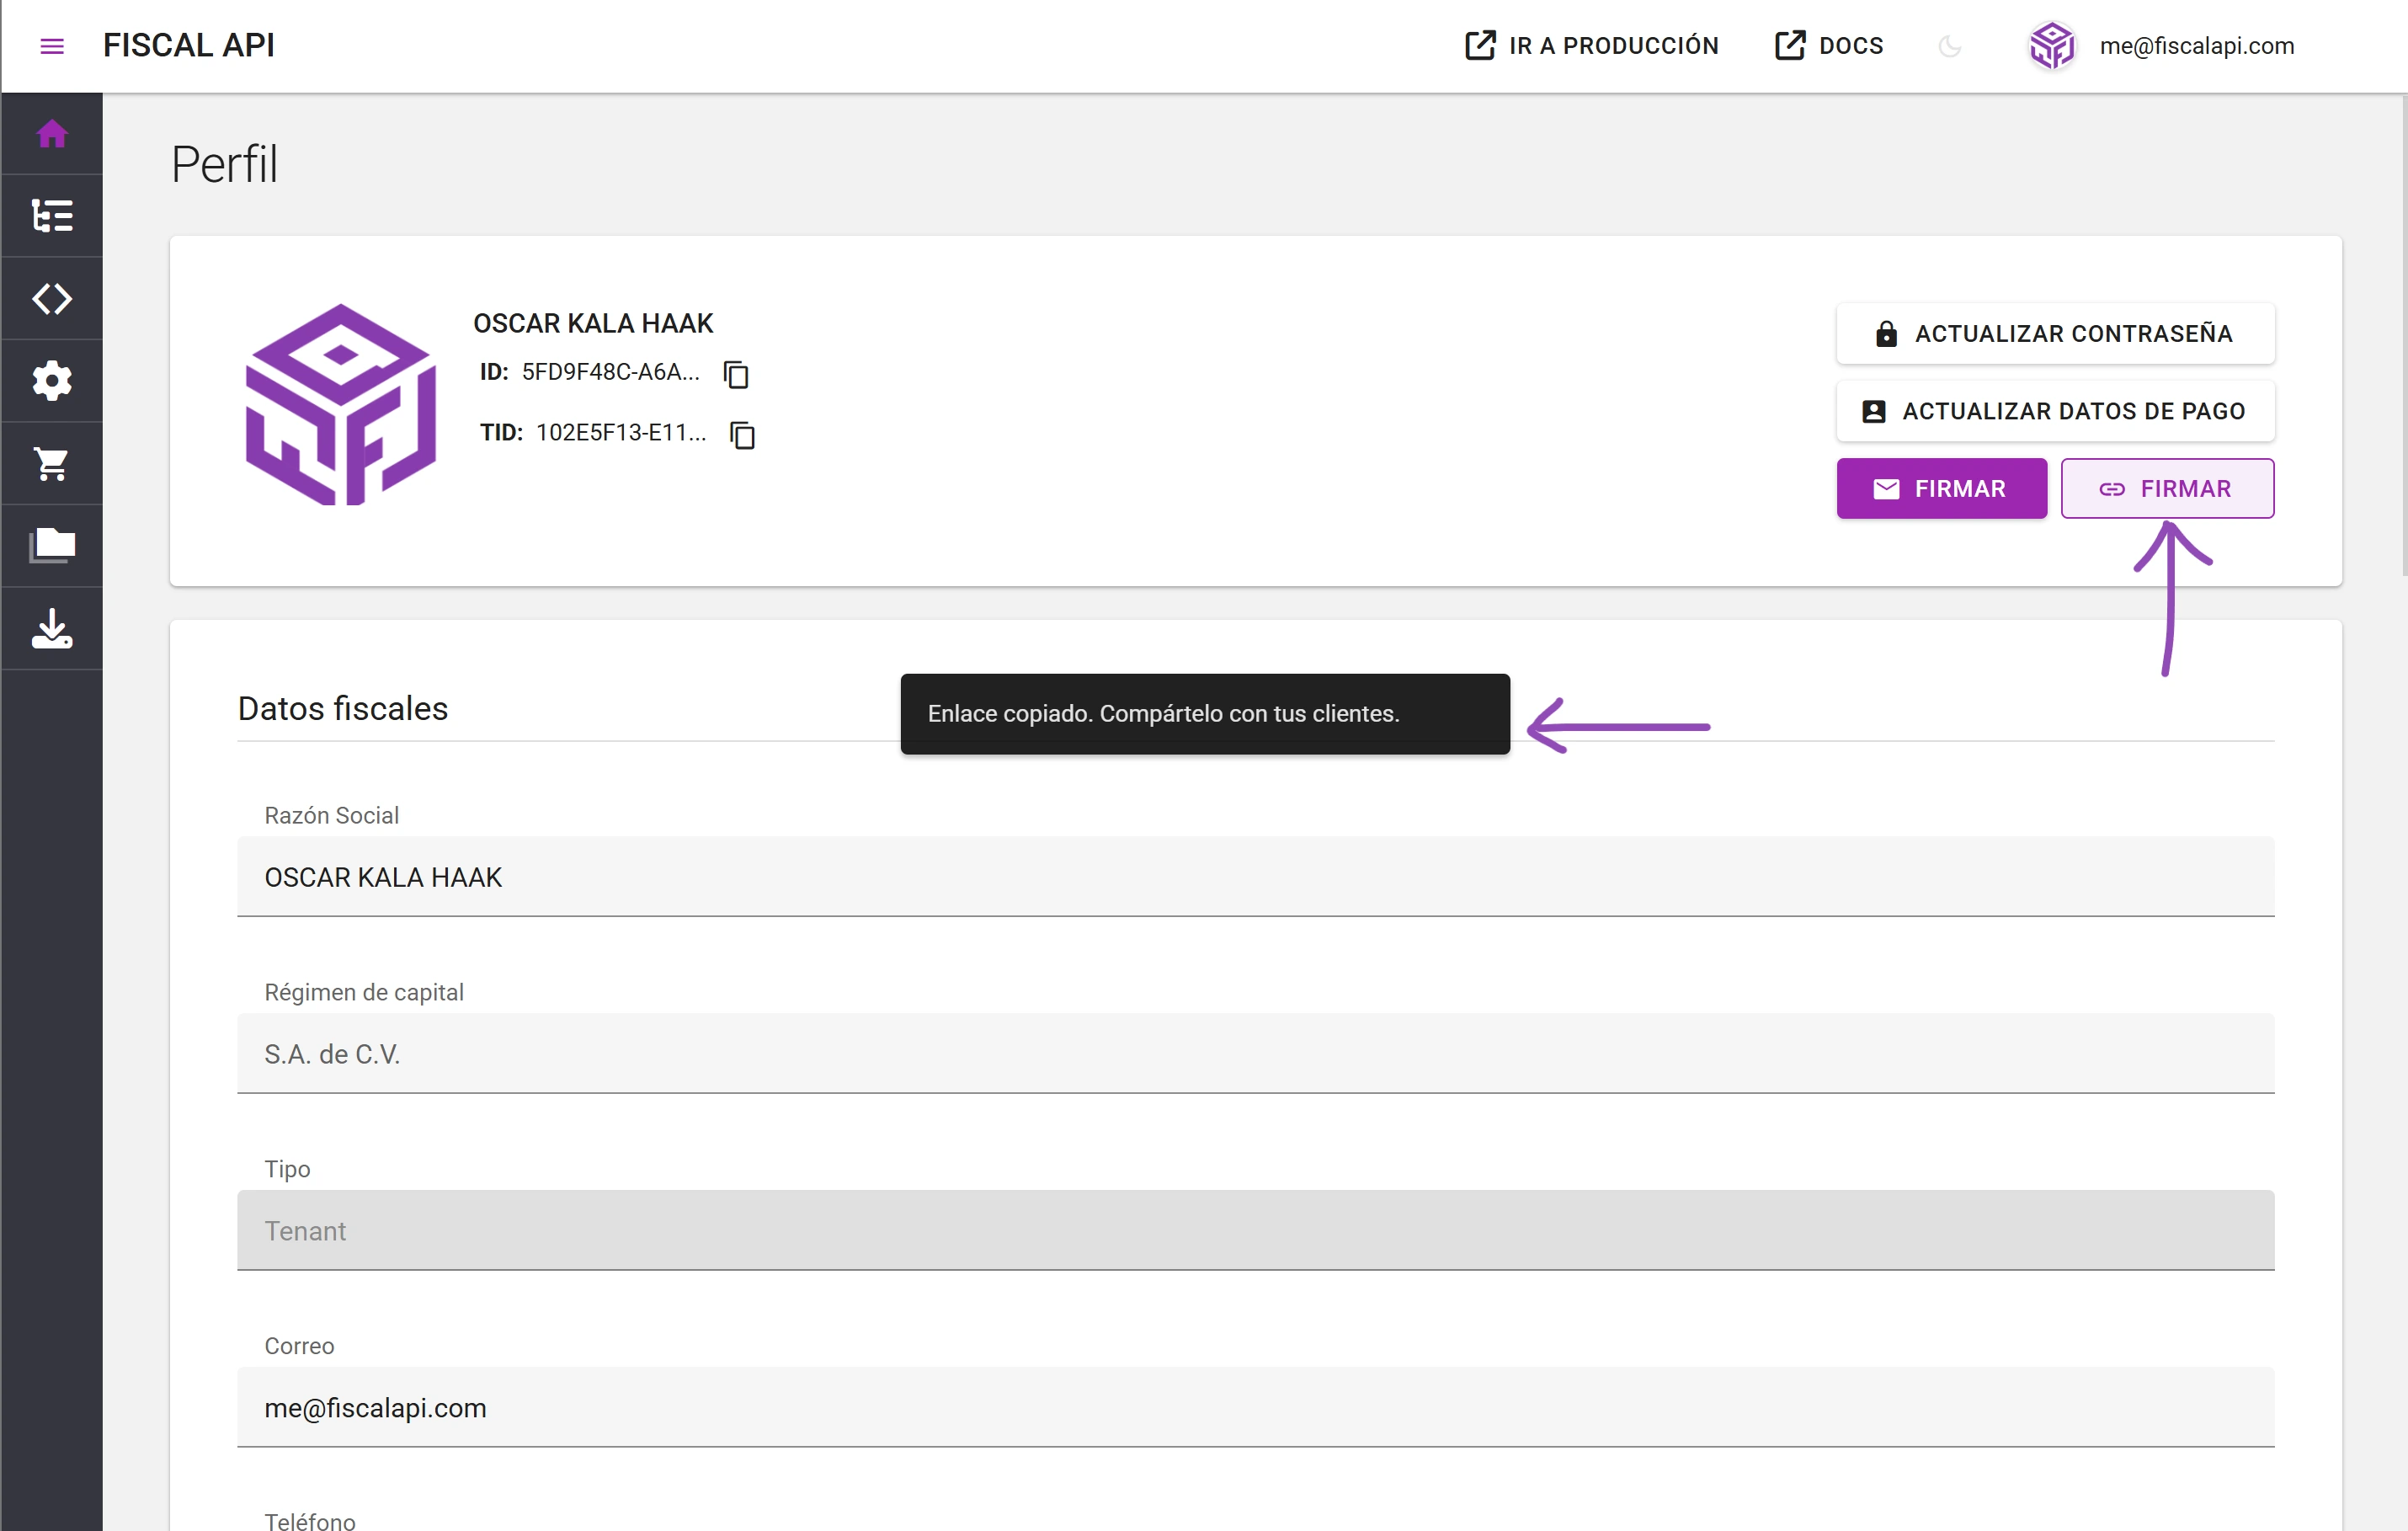Open the list tree sidebar icon
Viewport: 2408px width, 1531px height.
52,216
